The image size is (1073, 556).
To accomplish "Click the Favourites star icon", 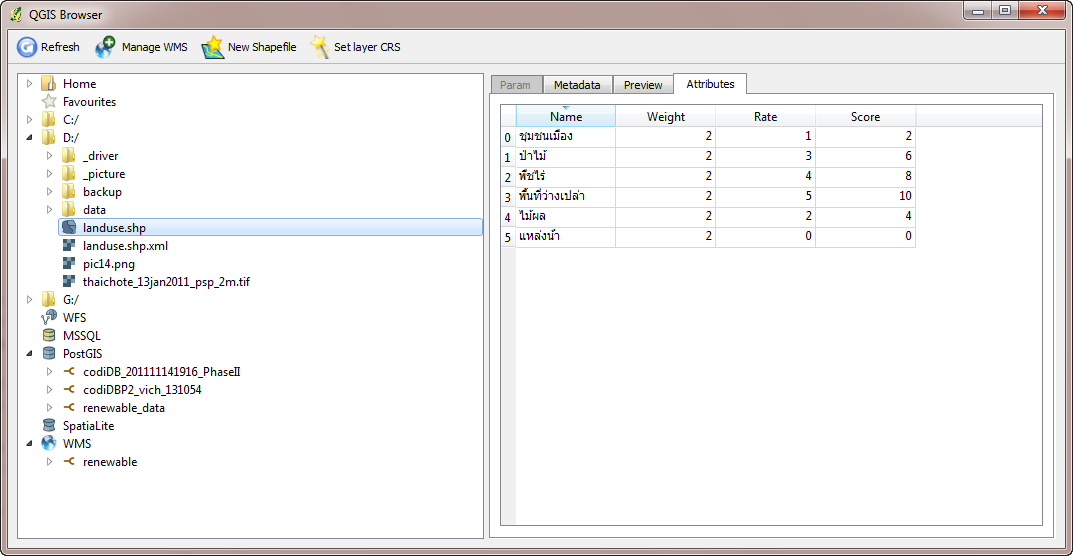I will (x=49, y=101).
